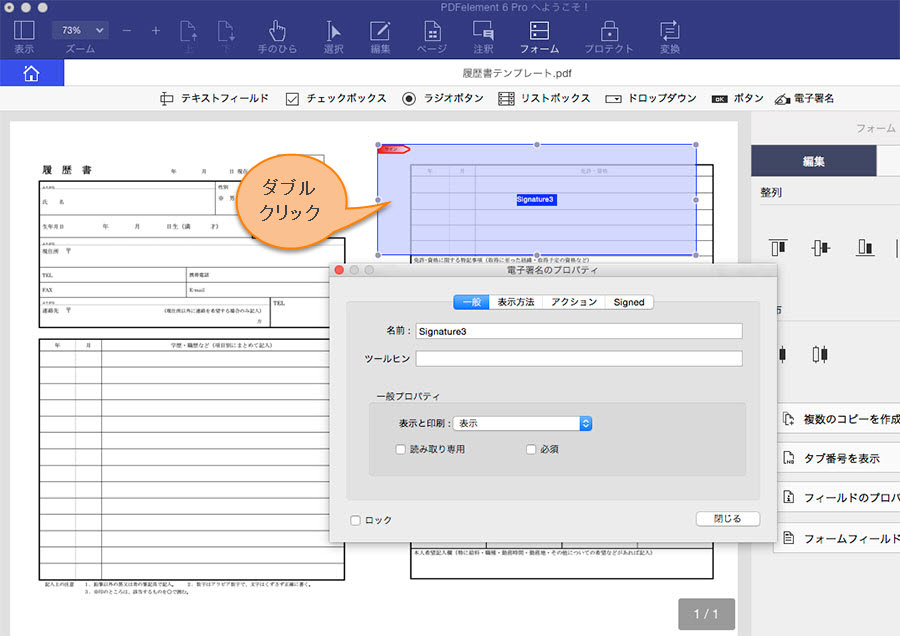Screen dimensions: 900x636
Task: Switch to 履歴書テンプレート.pdf document tab
Action: point(517,73)
